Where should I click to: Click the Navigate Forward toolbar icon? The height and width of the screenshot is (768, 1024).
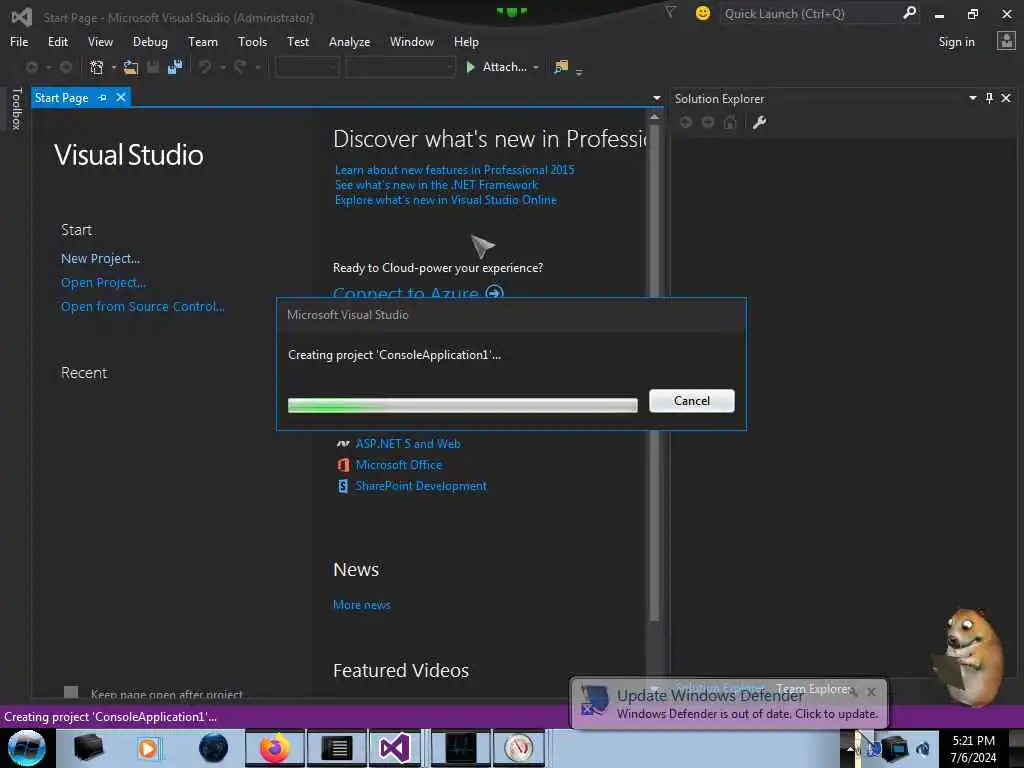tap(66, 67)
